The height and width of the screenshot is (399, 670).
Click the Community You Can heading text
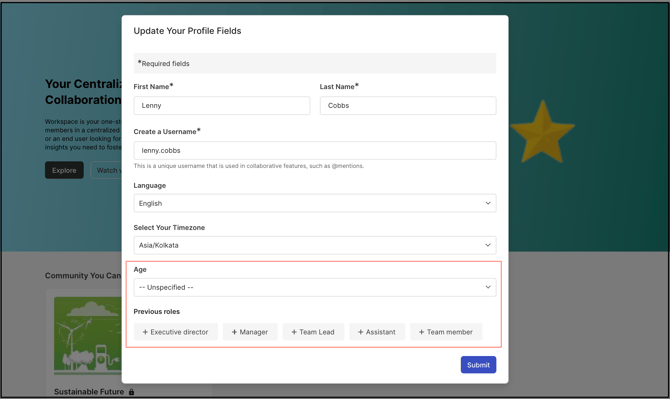point(83,276)
